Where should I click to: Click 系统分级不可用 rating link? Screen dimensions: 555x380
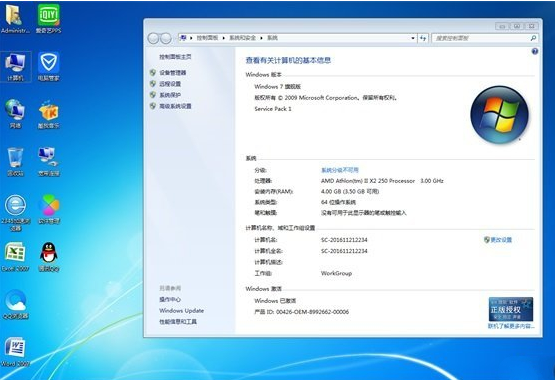340,170
